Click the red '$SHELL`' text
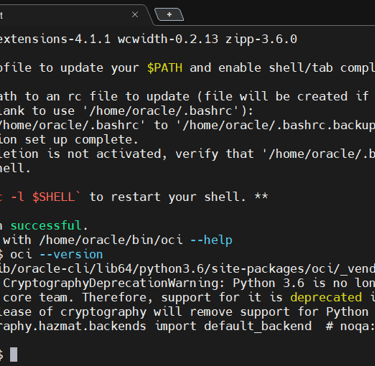This screenshot has height=366, width=375. [56, 197]
